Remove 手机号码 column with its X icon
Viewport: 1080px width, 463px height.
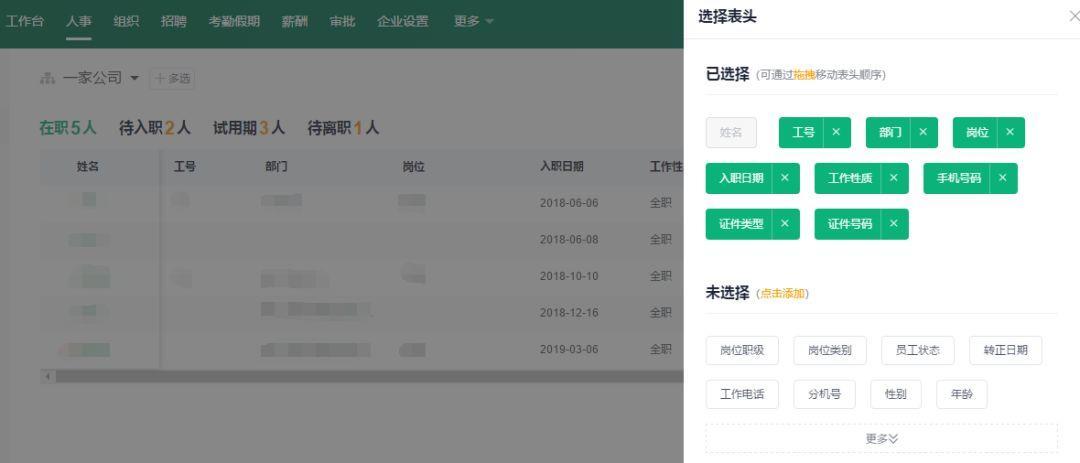pyautogui.click(x=1002, y=178)
